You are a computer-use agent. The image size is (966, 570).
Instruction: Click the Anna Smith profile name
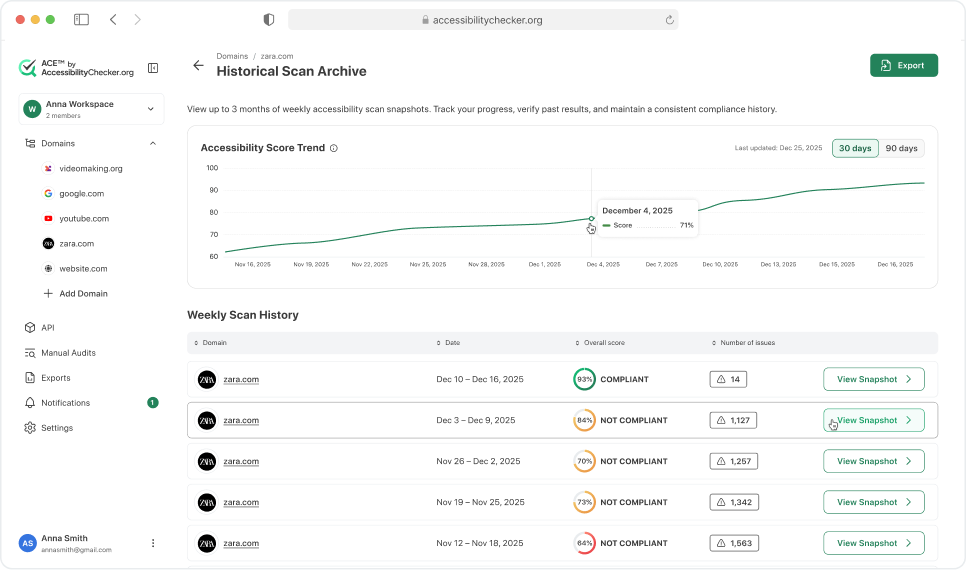tap(64, 539)
